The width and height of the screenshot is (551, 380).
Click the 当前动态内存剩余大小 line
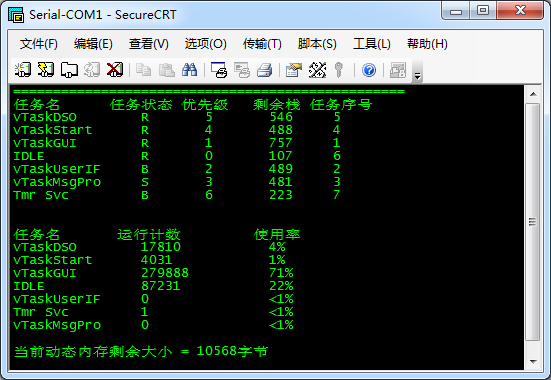[141, 351]
